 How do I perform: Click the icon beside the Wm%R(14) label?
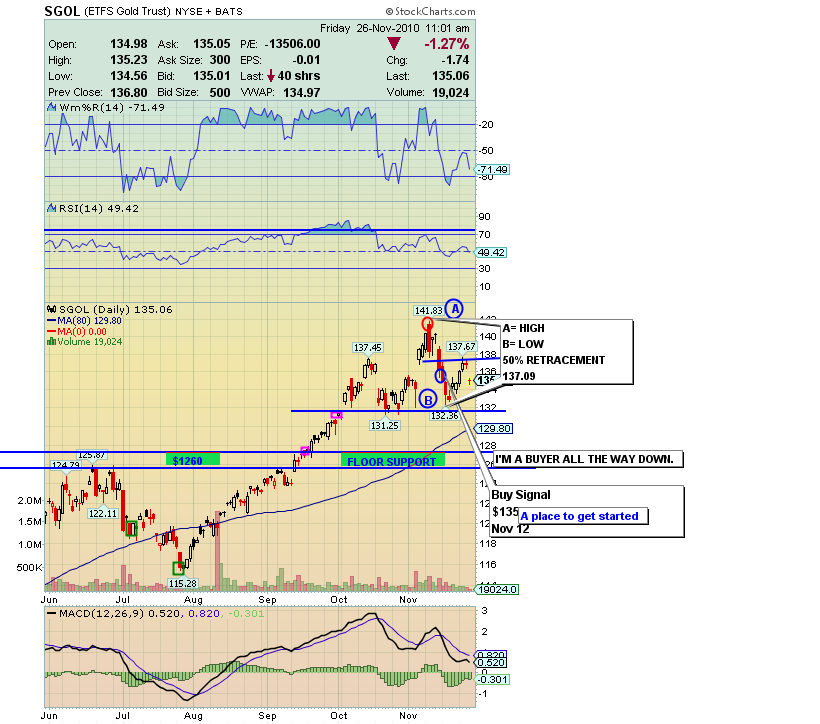tap(52, 107)
